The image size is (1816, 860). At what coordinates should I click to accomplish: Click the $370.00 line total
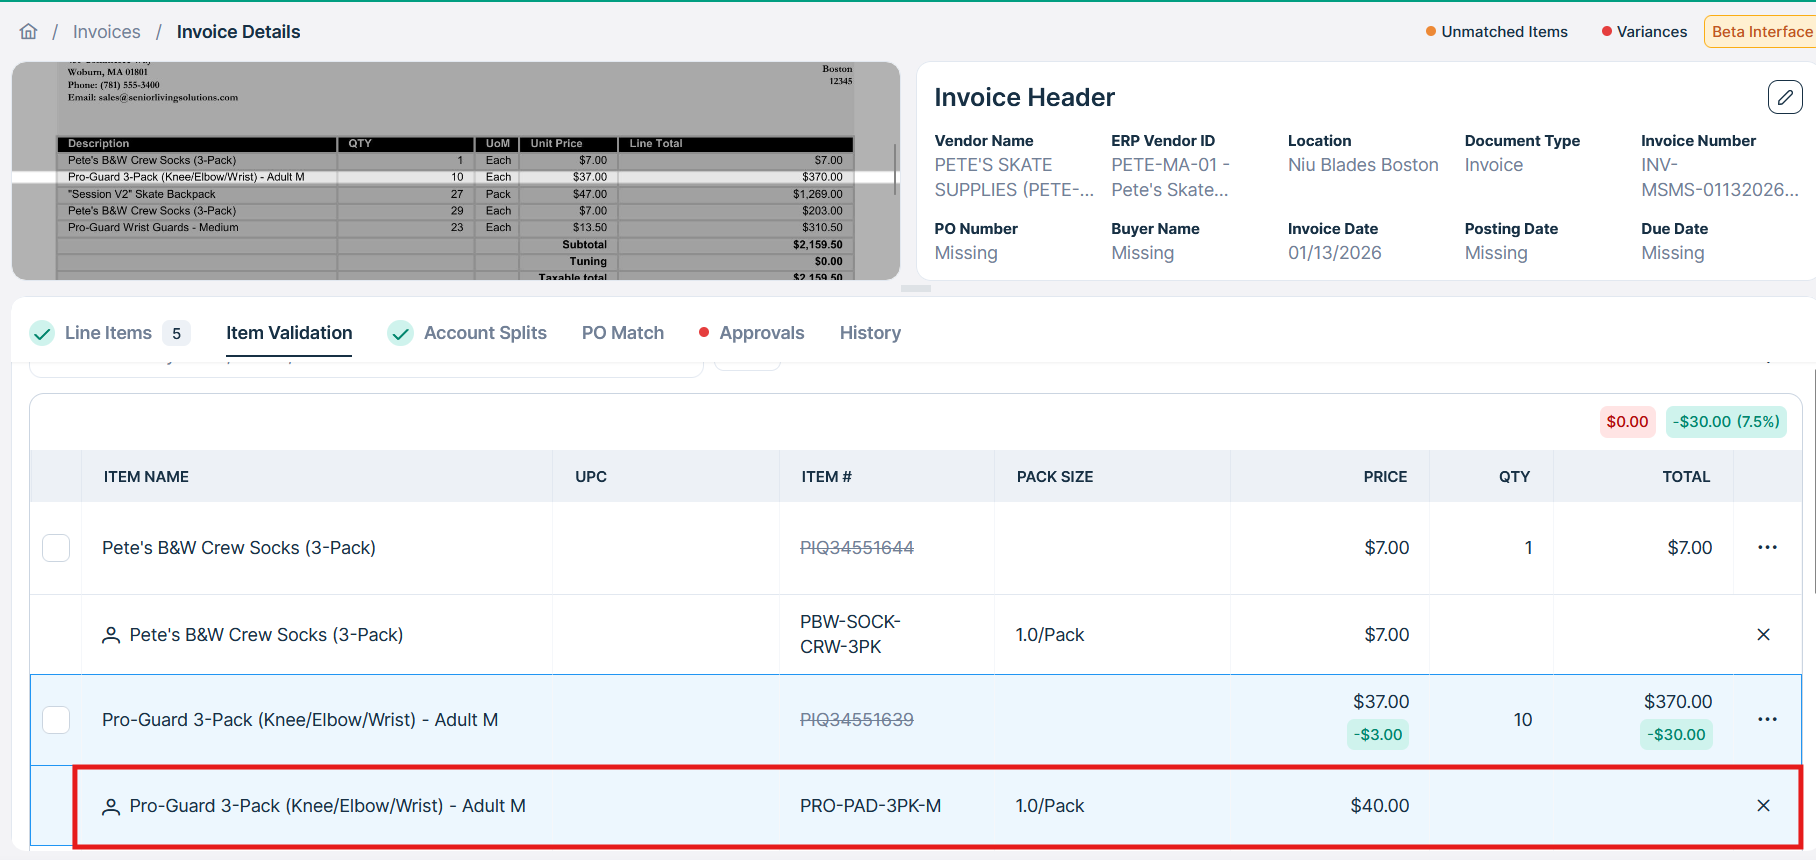point(1678,702)
